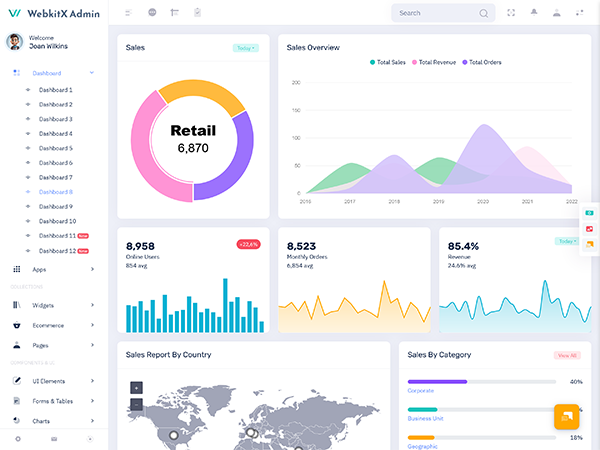Open the Today dropdown on Revenue card
600x450 pixels.
(x=567, y=241)
